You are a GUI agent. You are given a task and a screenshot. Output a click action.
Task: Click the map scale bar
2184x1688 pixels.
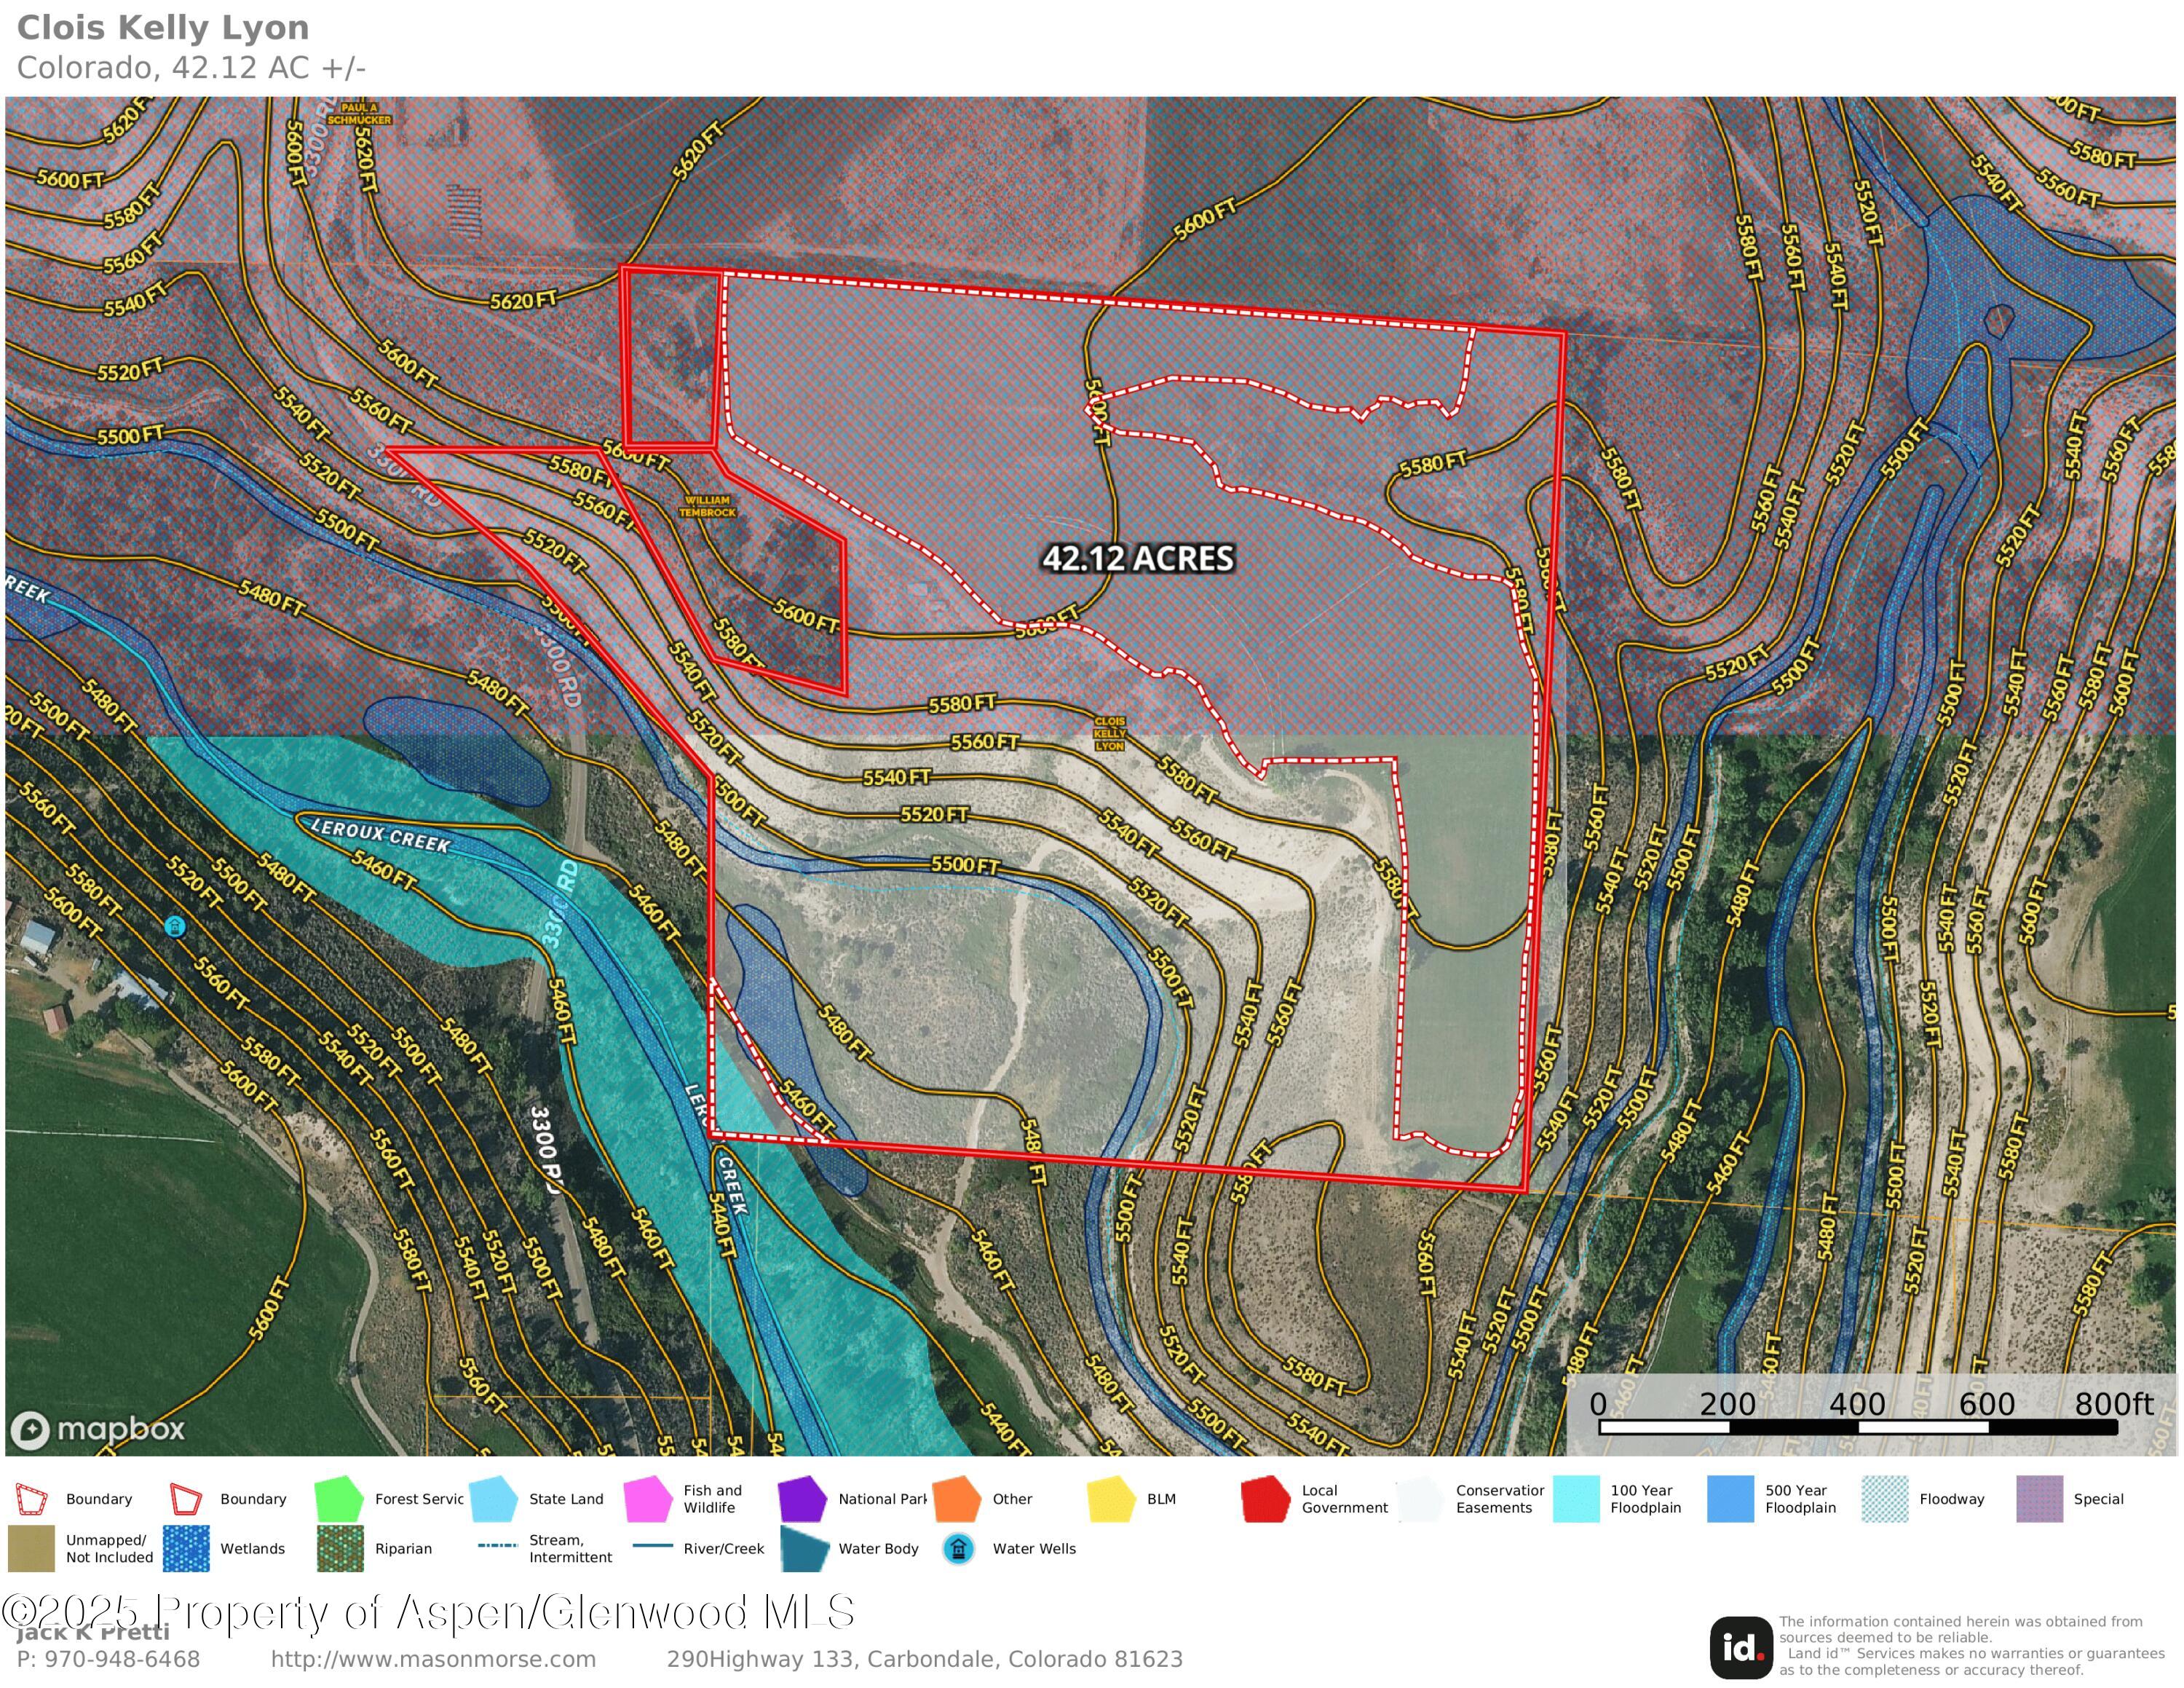click(x=1858, y=1427)
